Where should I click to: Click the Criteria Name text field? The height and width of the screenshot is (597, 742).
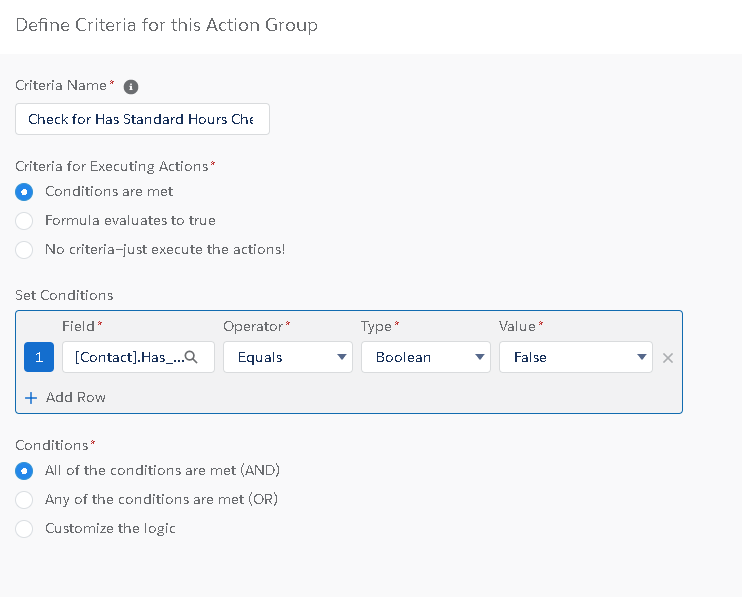click(x=142, y=119)
